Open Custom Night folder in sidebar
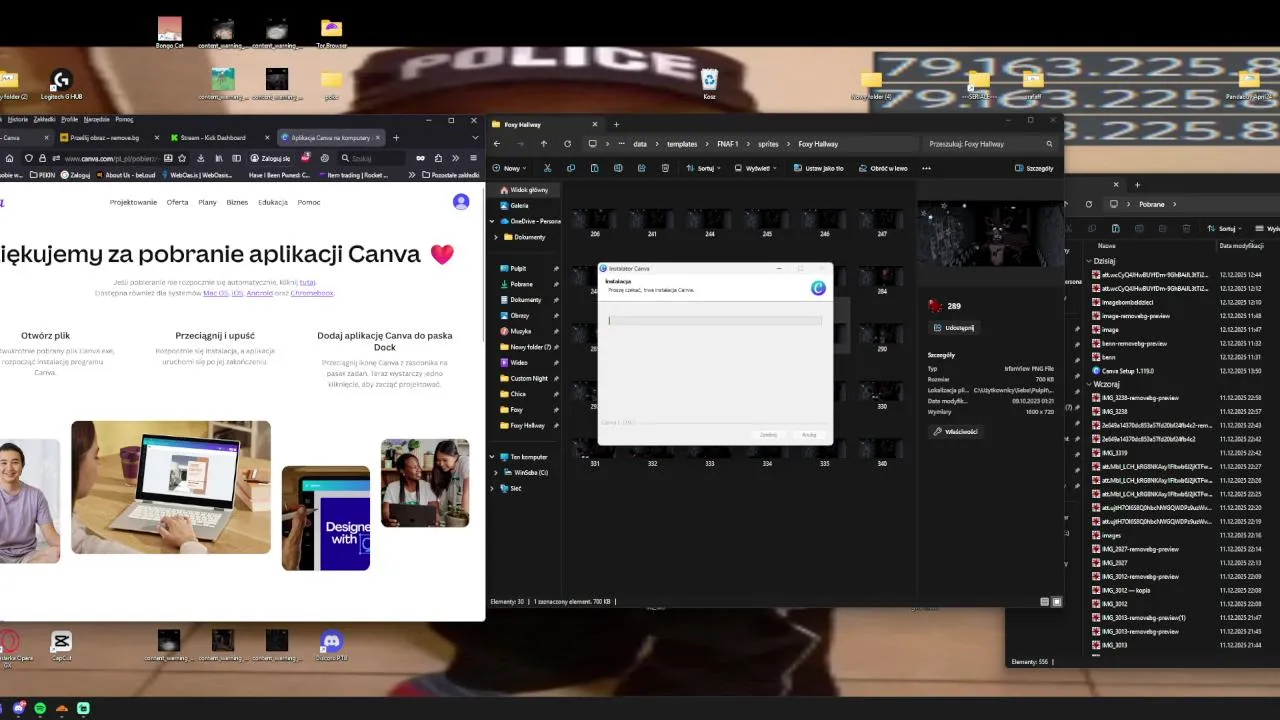 click(x=529, y=378)
